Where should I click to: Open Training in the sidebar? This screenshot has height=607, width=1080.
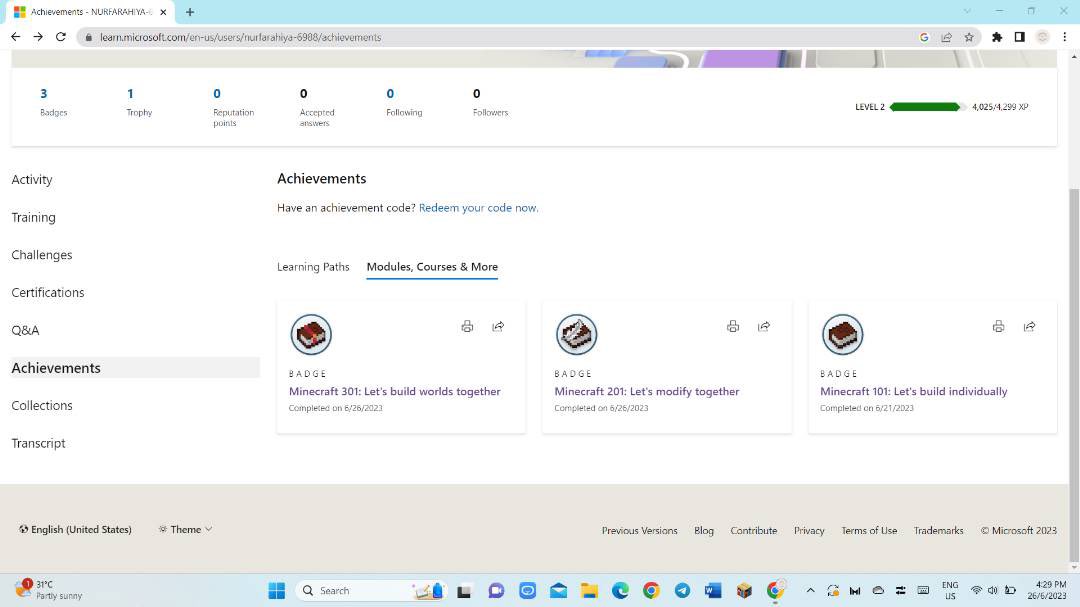pyautogui.click(x=33, y=217)
